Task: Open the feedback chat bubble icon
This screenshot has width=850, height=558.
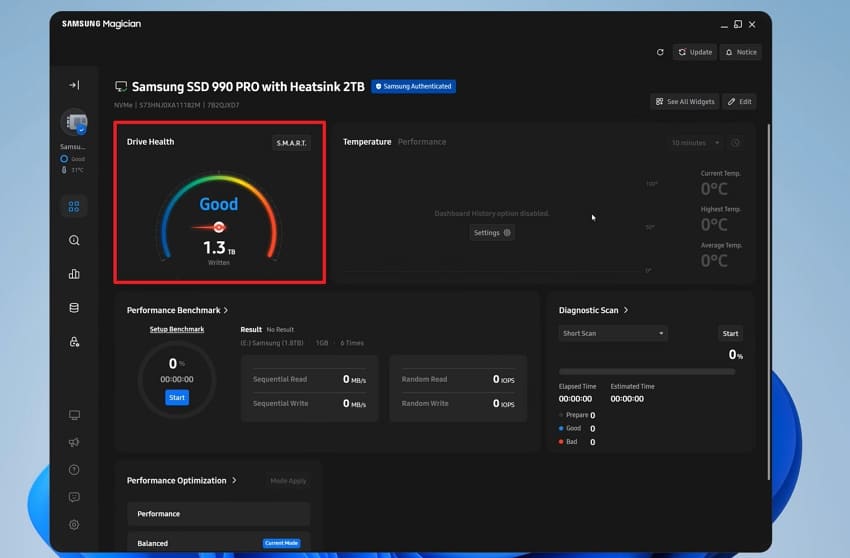Action: point(74,497)
